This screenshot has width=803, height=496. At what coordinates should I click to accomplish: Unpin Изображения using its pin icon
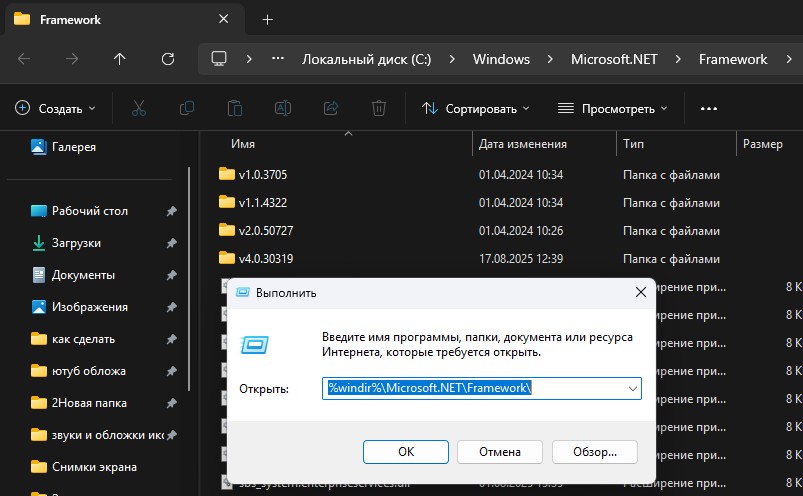(x=172, y=307)
